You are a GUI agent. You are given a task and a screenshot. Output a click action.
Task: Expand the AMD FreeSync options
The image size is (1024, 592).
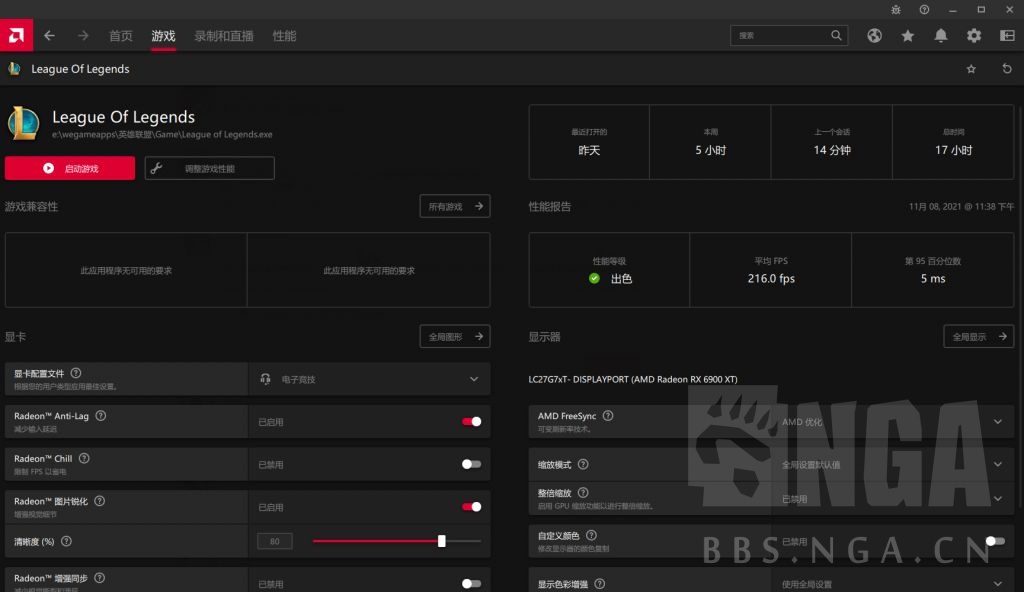pyautogui.click(x=997, y=421)
